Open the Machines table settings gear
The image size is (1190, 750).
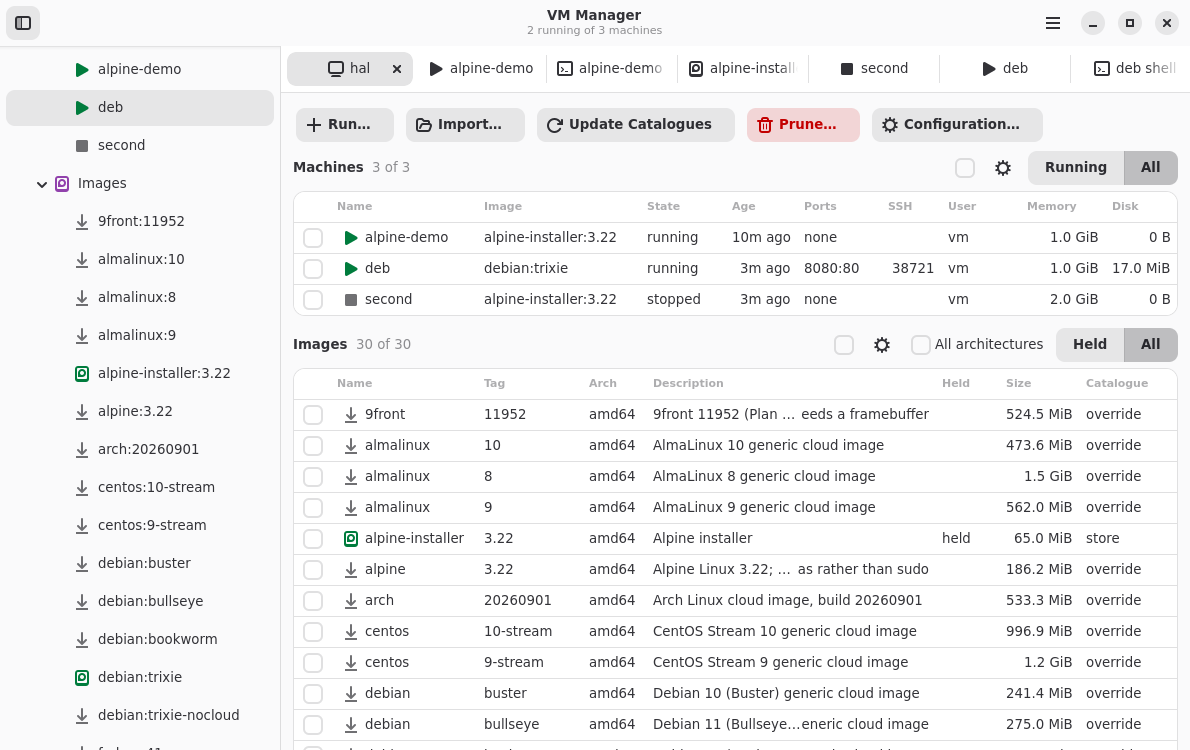[1003, 168]
